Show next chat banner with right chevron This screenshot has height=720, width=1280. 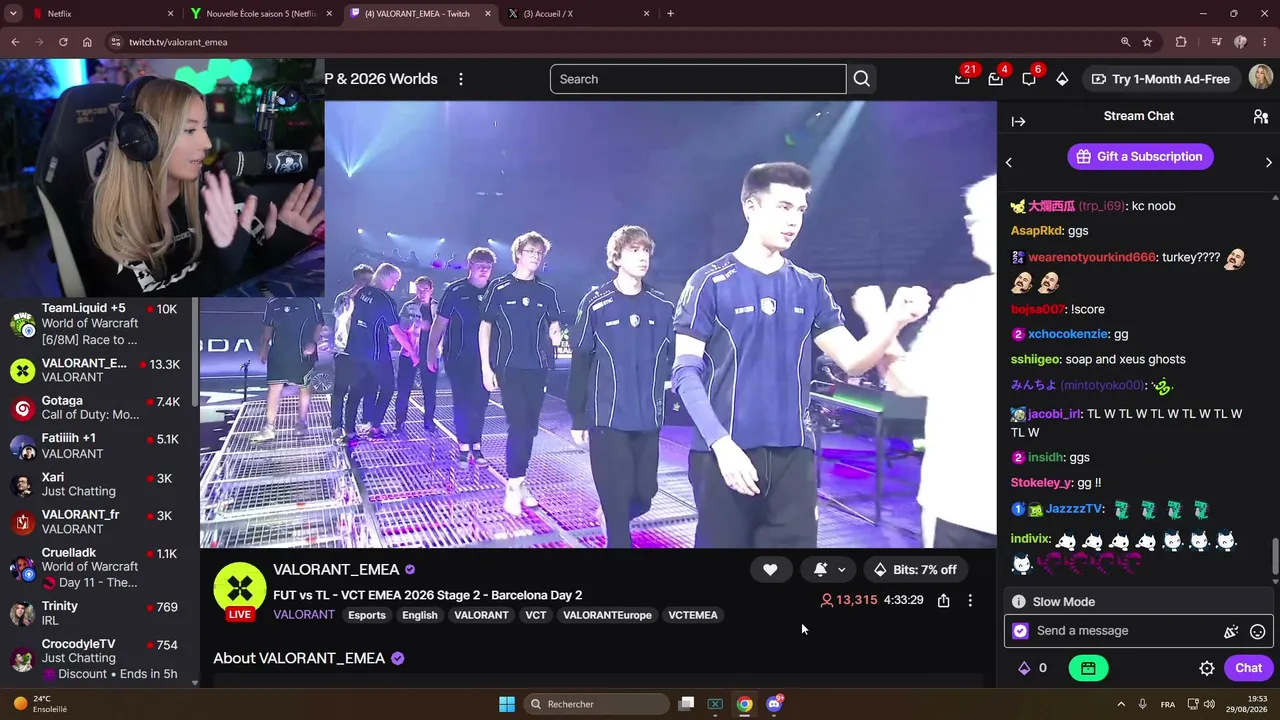[1268, 162]
